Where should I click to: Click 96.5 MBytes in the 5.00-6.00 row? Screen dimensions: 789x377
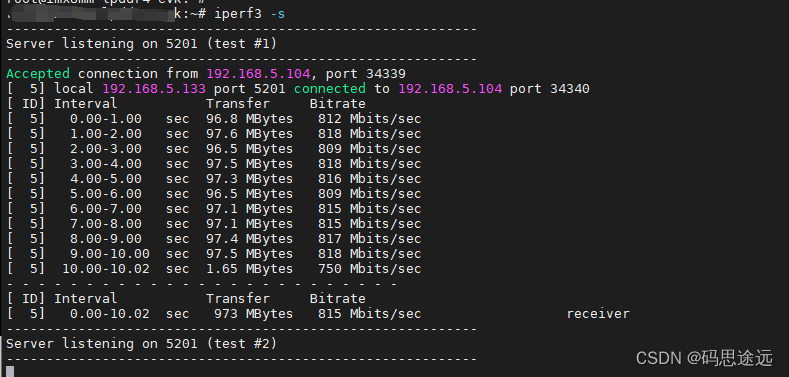pyautogui.click(x=250, y=194)
